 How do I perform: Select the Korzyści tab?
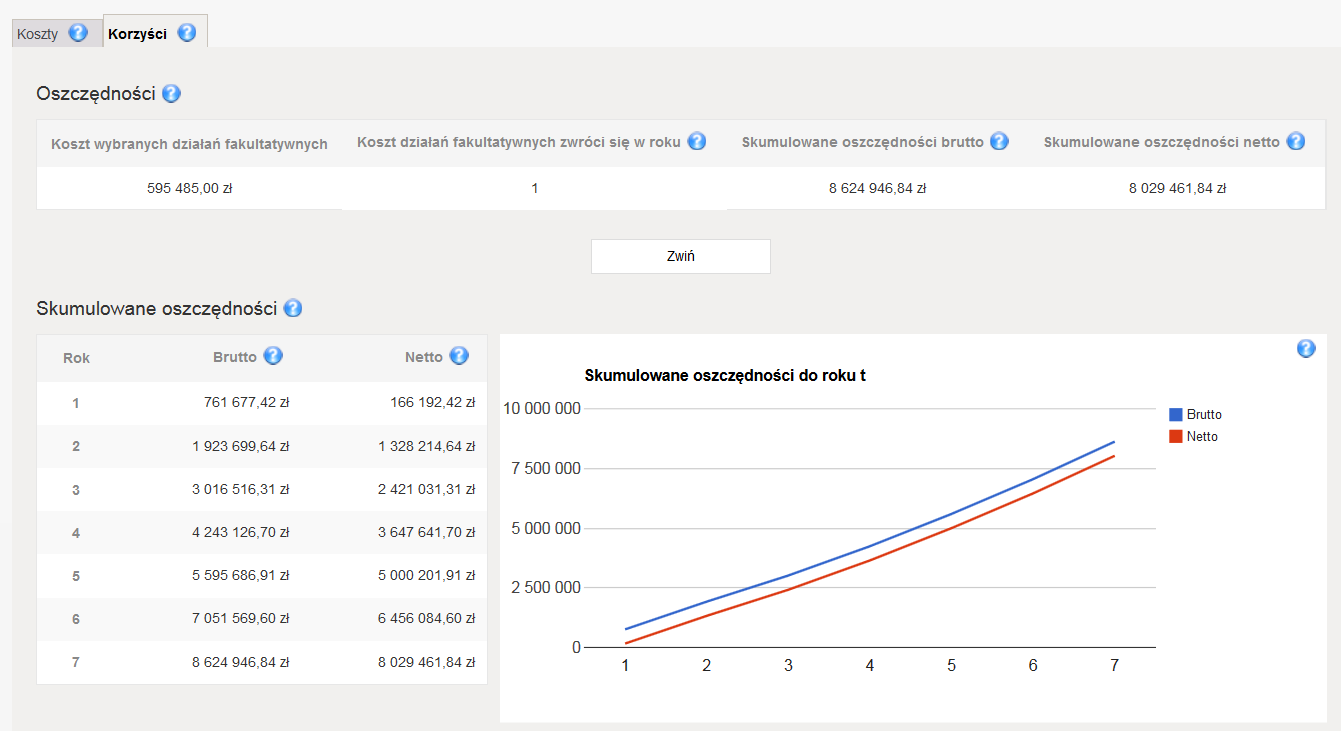pos(137,34)
